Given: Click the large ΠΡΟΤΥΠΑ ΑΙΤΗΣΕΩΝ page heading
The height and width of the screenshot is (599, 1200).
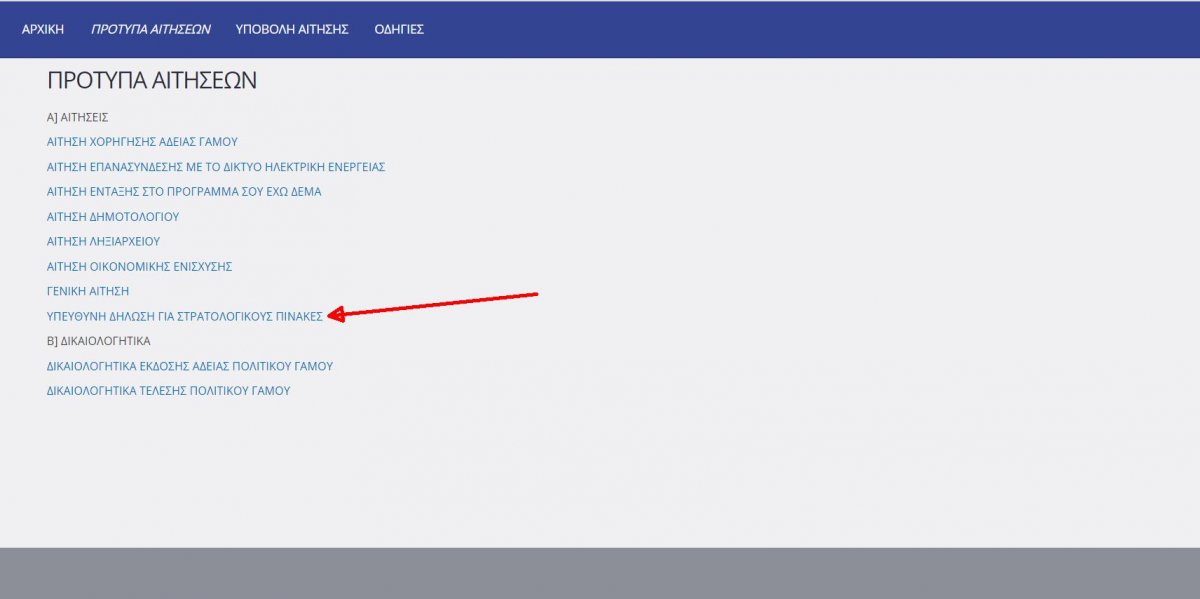Looking at the screenshot, I should 152,81.
